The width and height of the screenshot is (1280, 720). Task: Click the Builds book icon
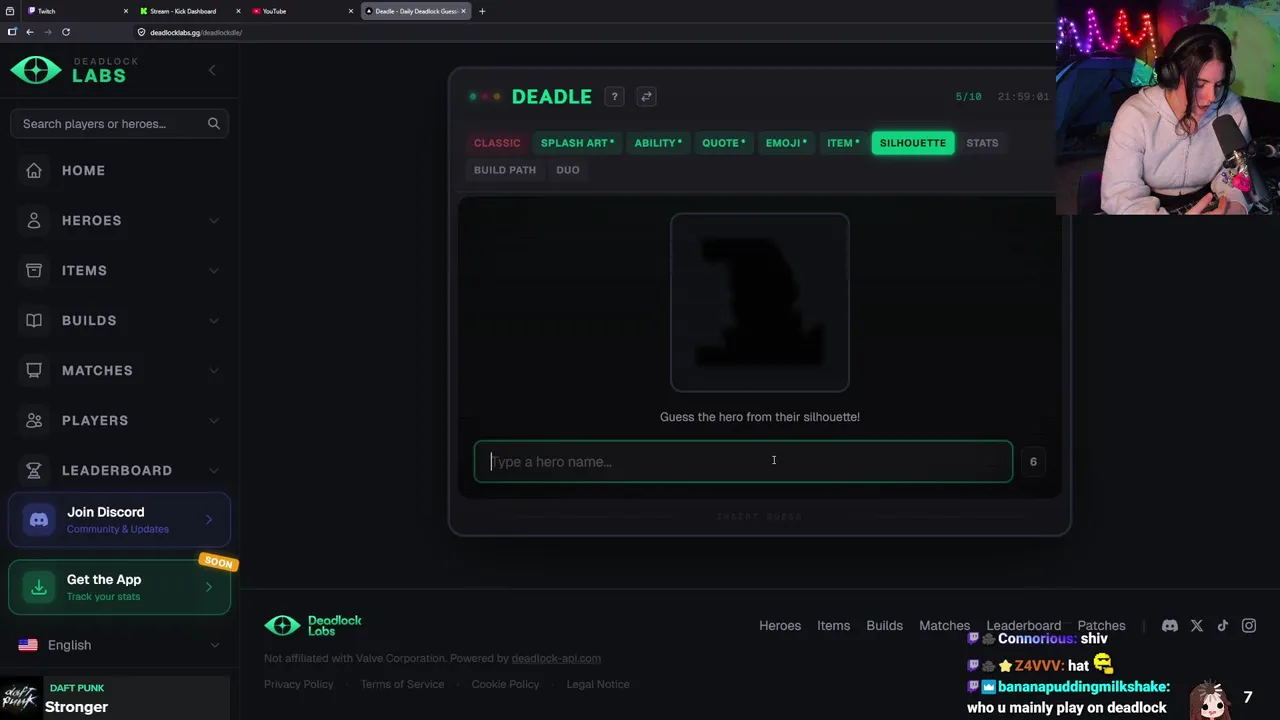tap(34, 320)
